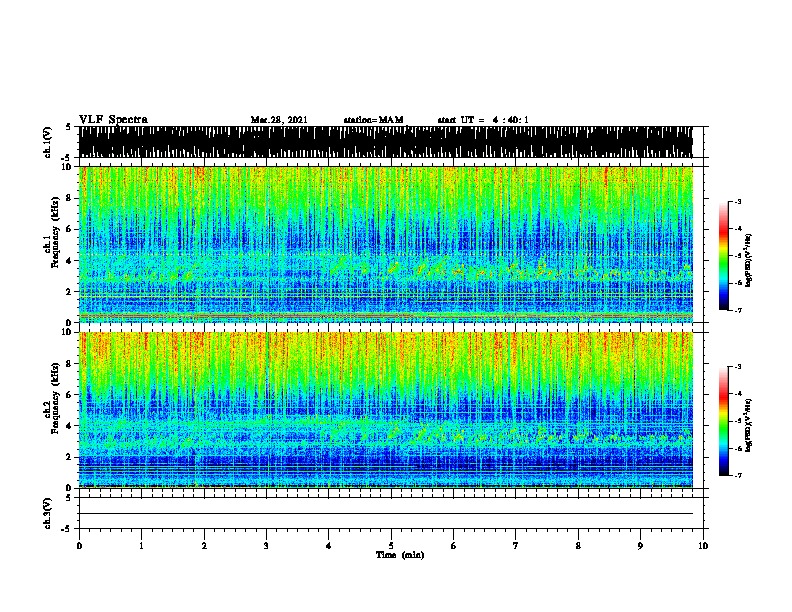
Task: Click inside the ch.1 voltage waveform panel
Action: coord(385,142)
